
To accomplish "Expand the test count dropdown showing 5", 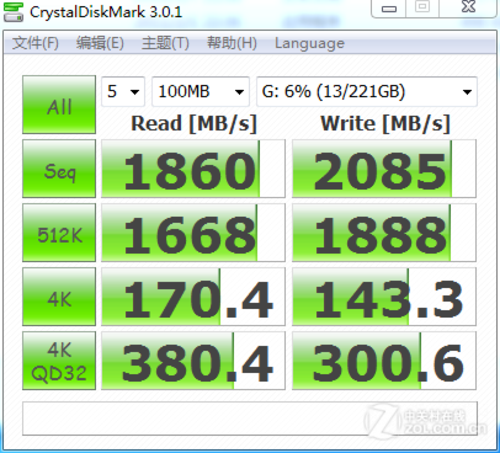I will tap(123, 92).
